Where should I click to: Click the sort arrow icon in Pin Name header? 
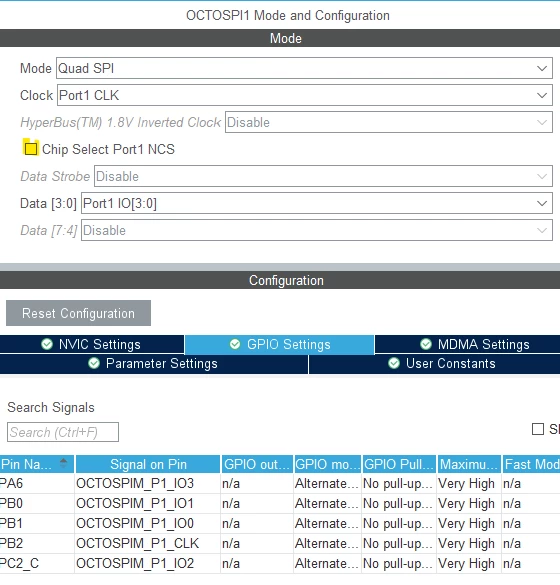[x=63, y=463]
